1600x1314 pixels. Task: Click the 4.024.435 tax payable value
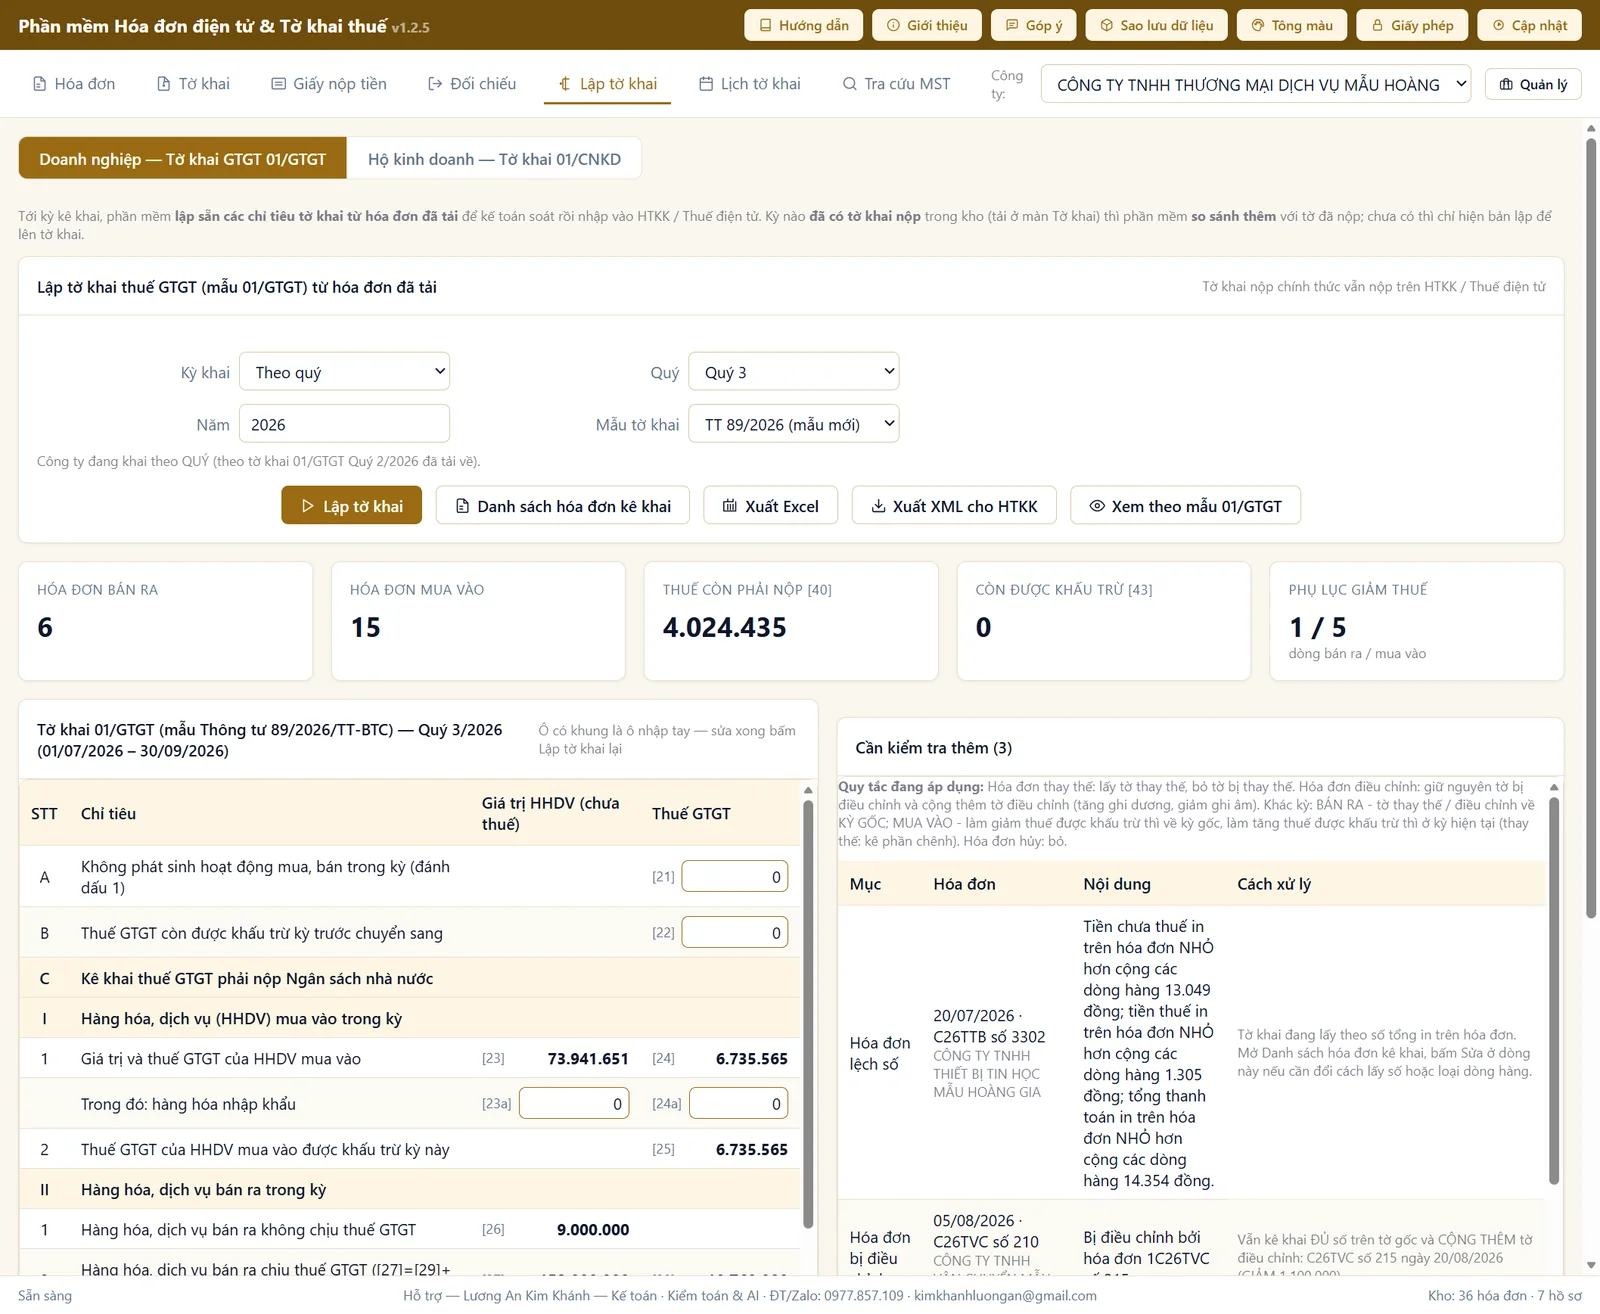(725, 627)
